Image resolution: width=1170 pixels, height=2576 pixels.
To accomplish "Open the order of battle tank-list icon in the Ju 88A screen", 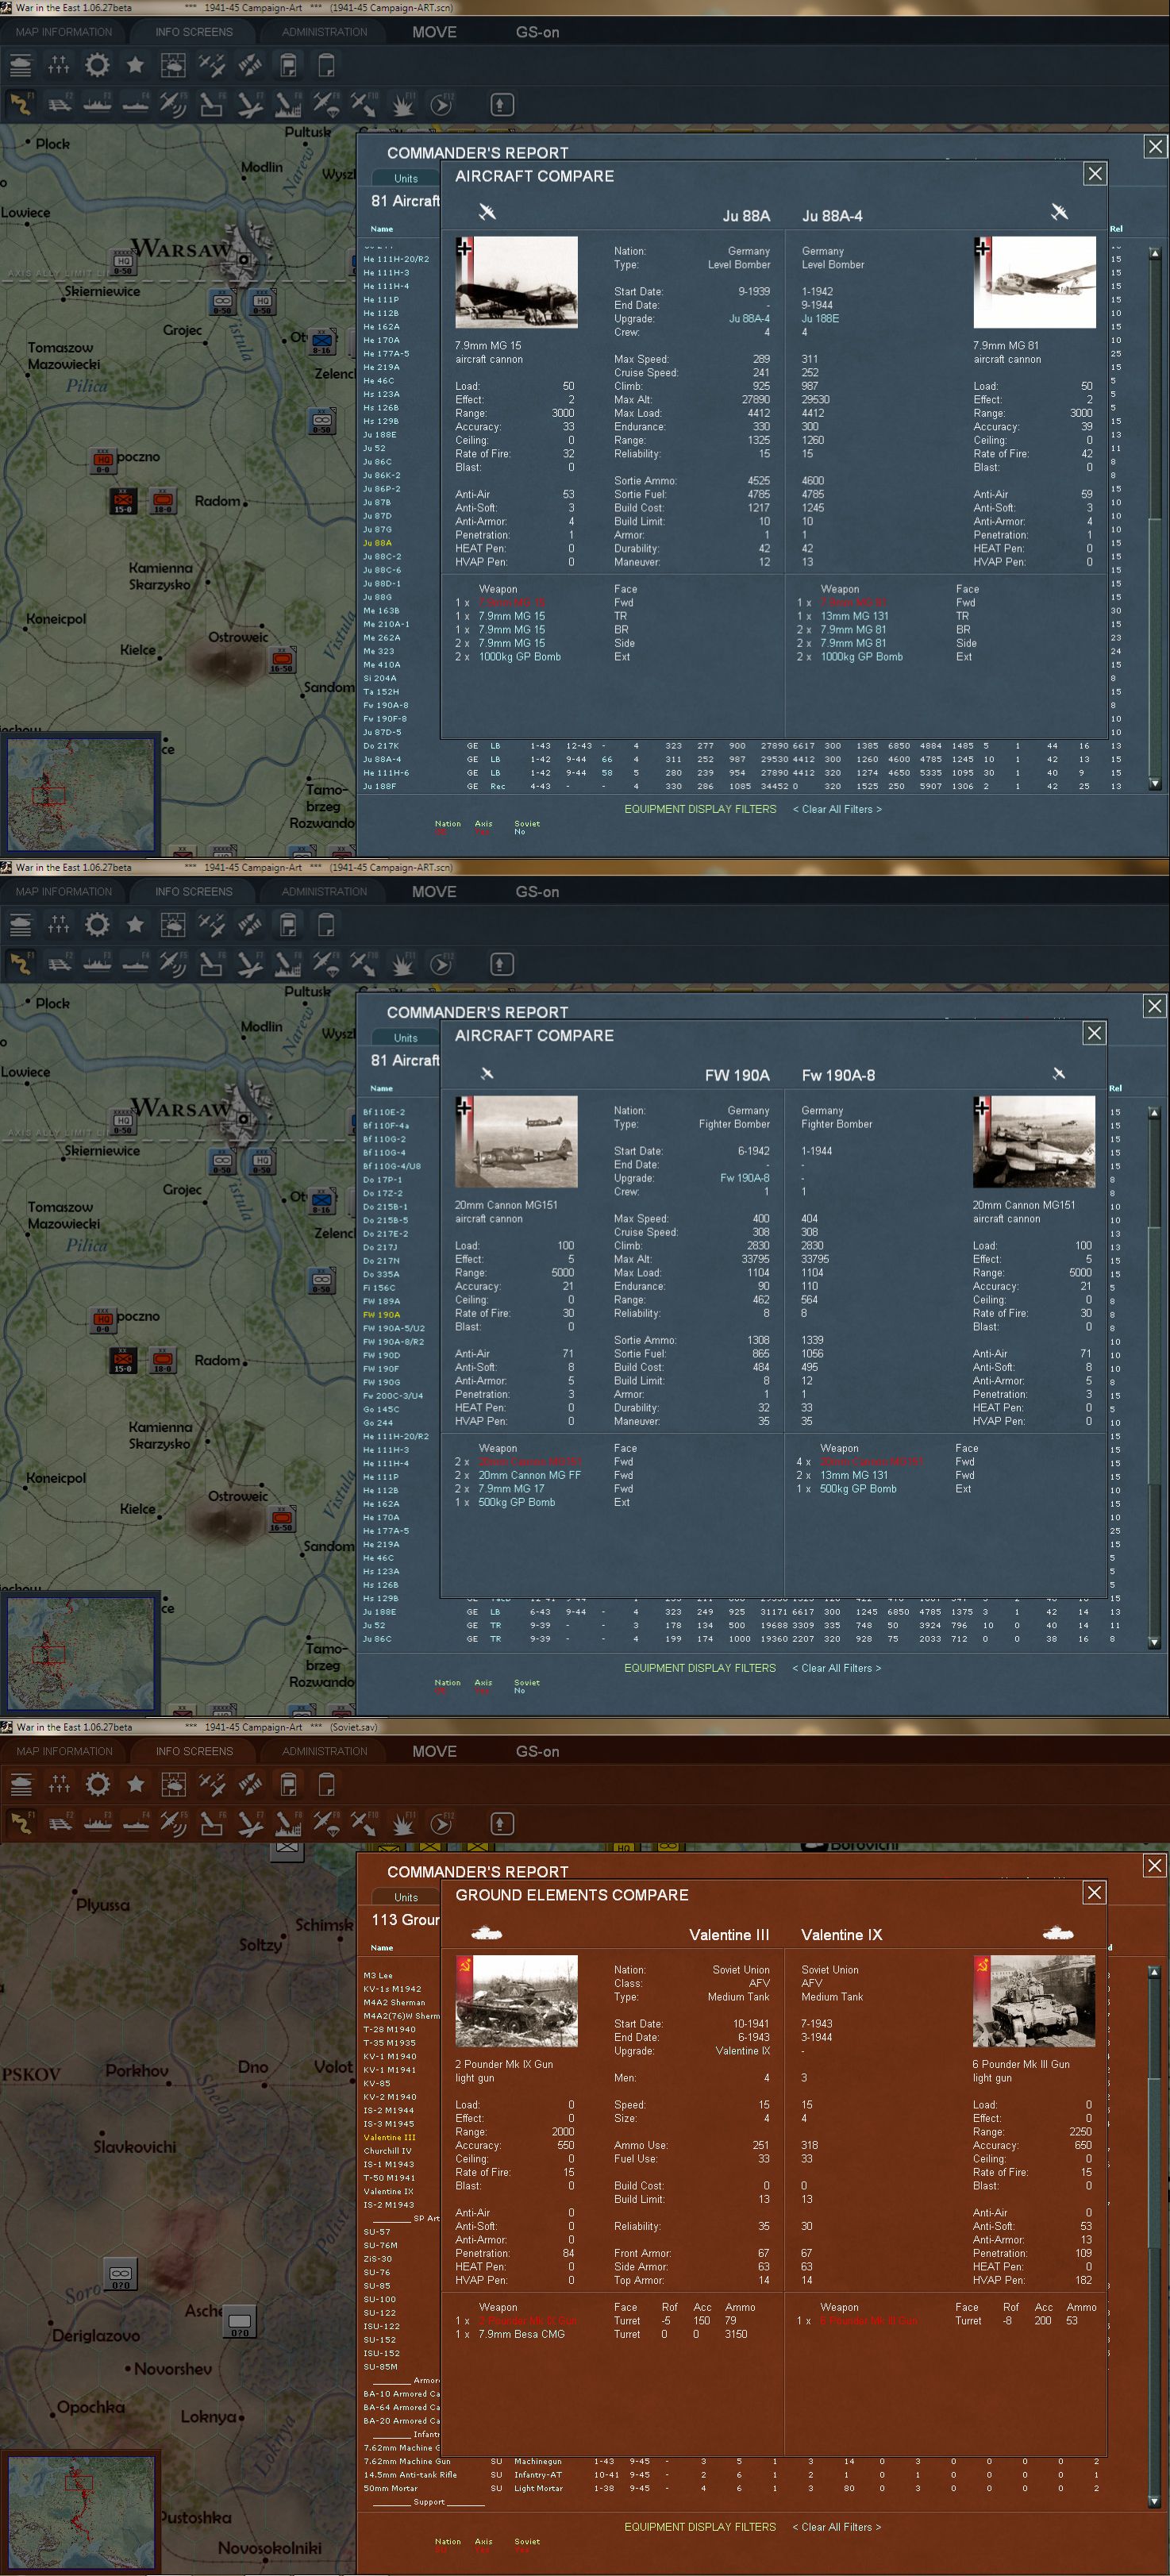I will [21, 66].
